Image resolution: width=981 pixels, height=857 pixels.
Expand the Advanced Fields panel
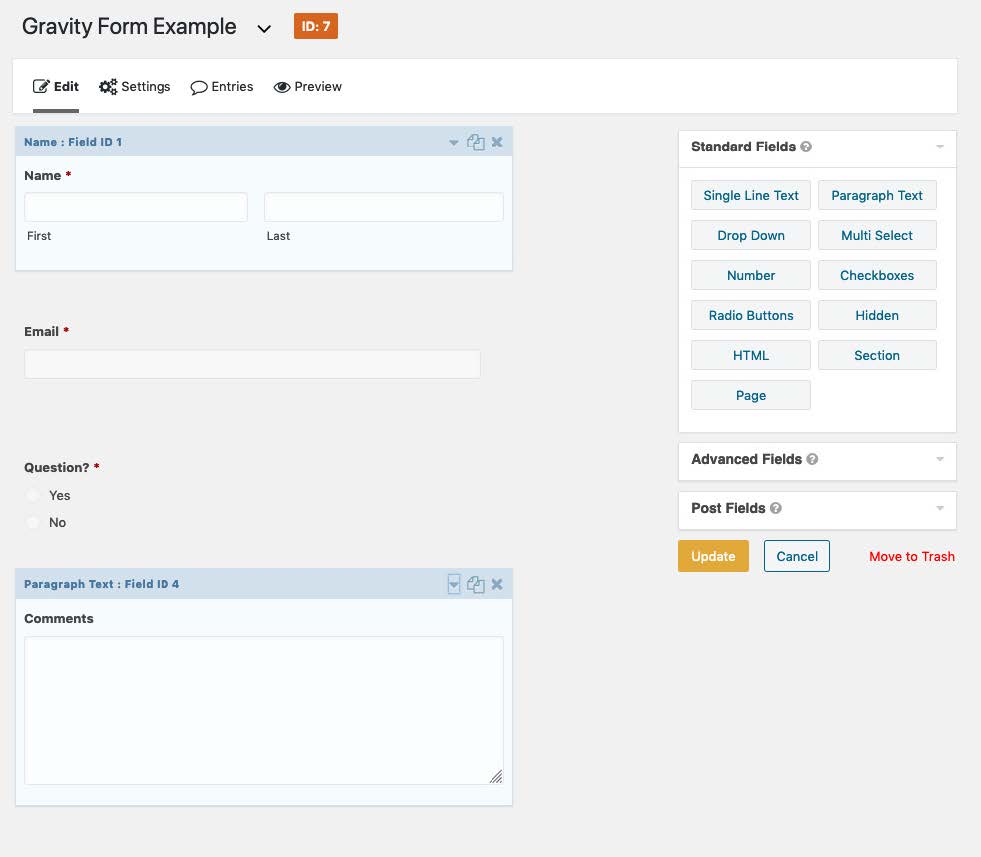[938, 460]
